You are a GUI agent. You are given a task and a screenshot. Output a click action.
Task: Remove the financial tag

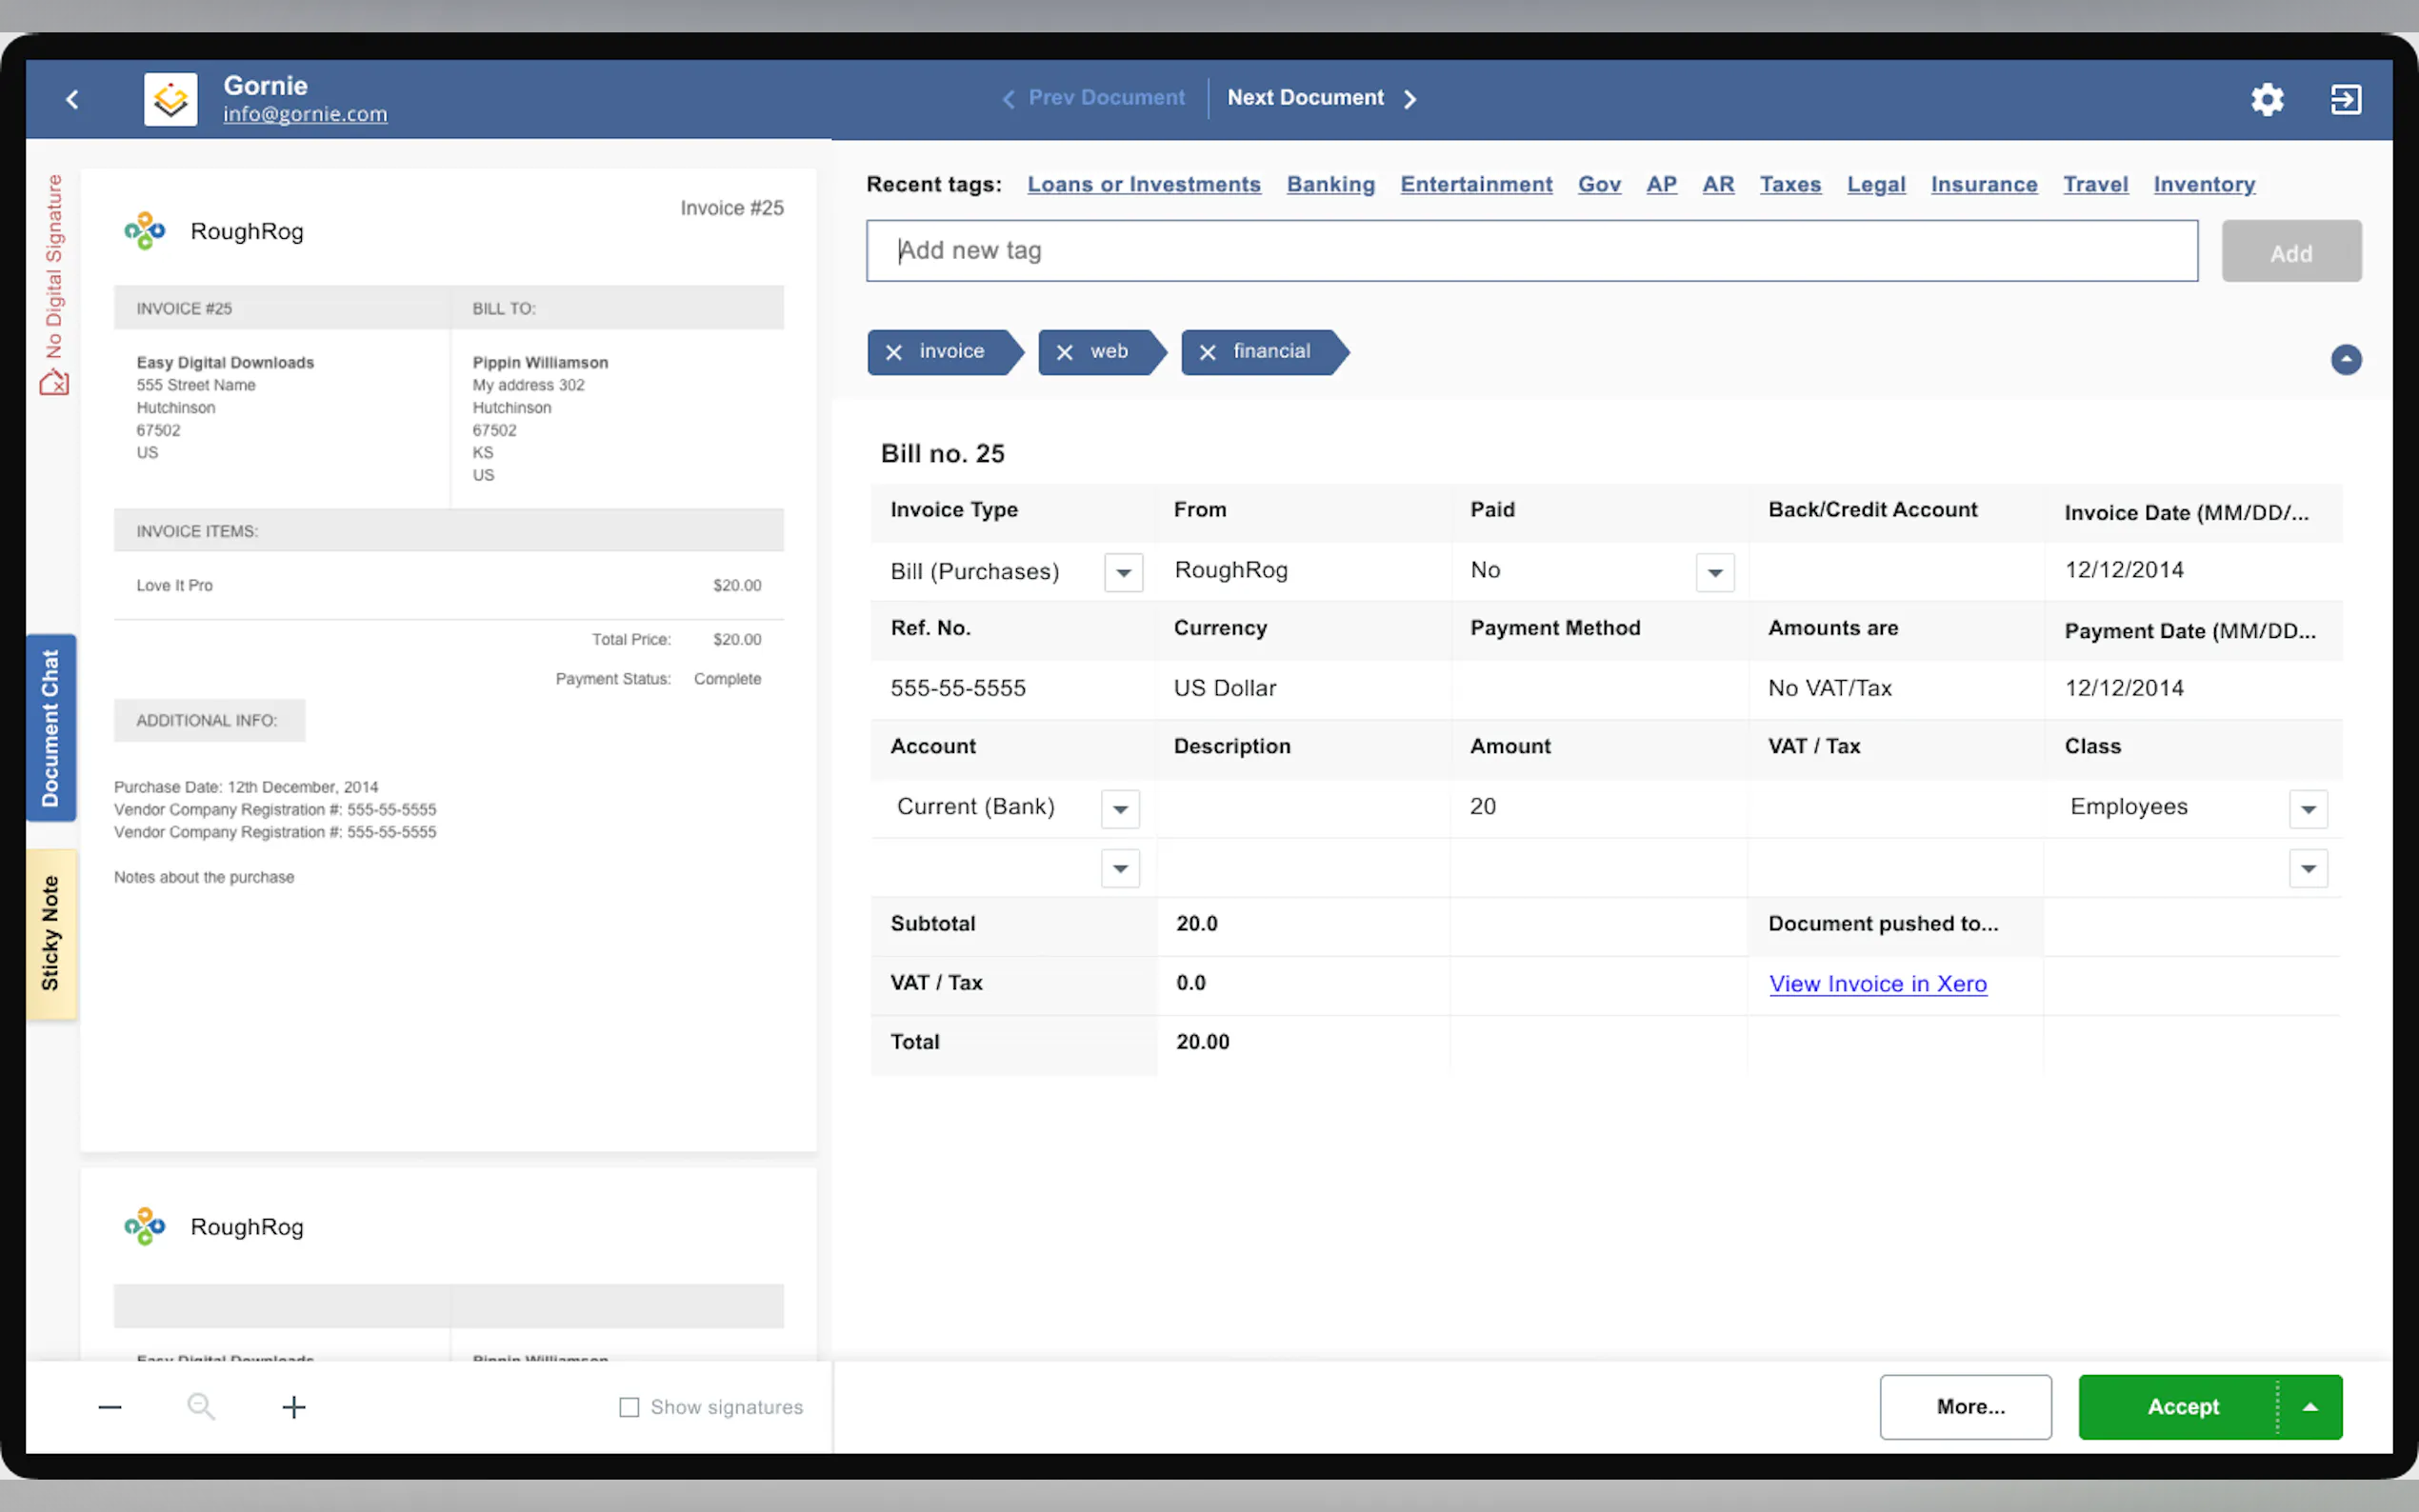[1208, 352]
